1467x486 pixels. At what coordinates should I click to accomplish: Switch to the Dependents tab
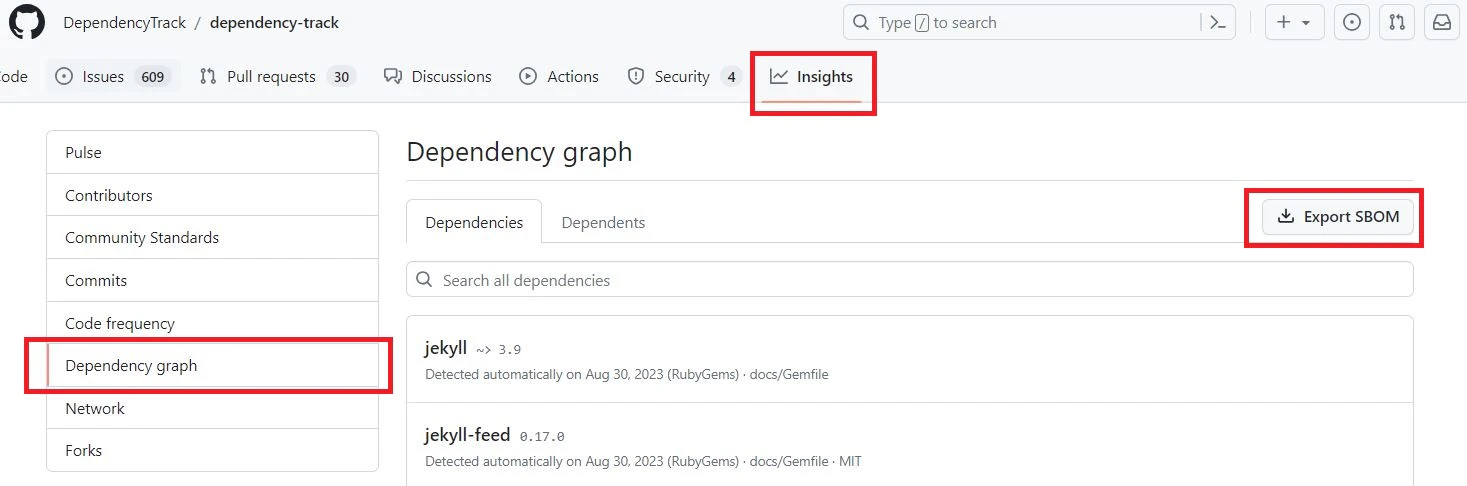(x=603, y=222)
